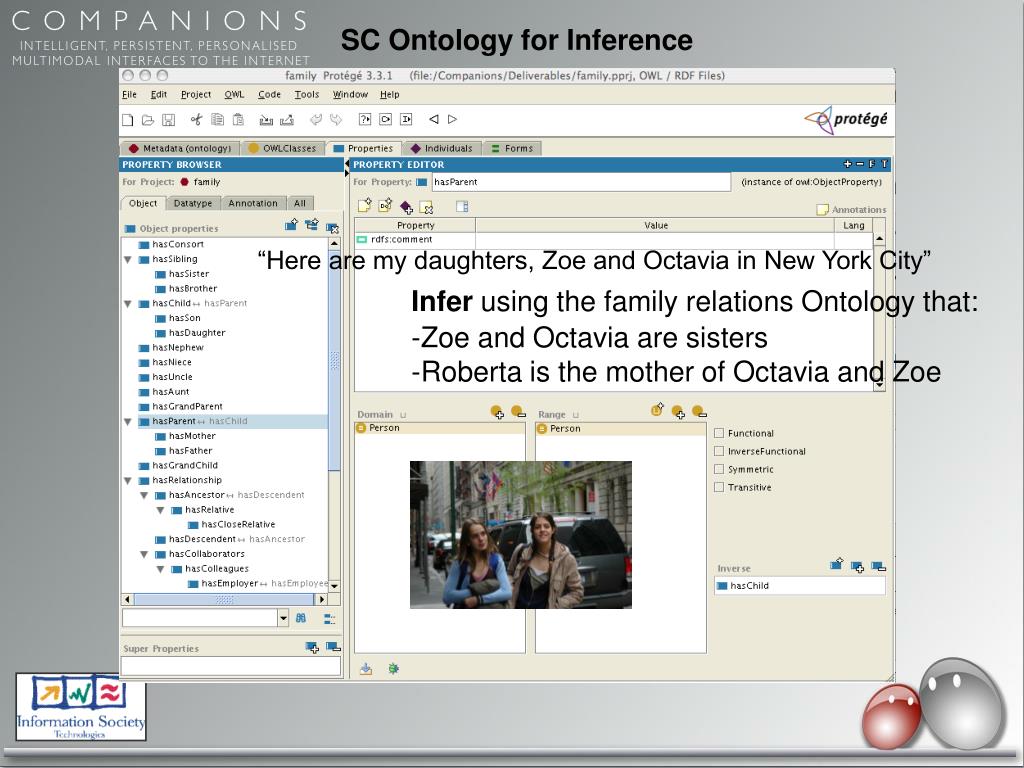The width and height of the screenshot is (1024, 768).
Task: Select the Forms tab
Action: point(512,148)
